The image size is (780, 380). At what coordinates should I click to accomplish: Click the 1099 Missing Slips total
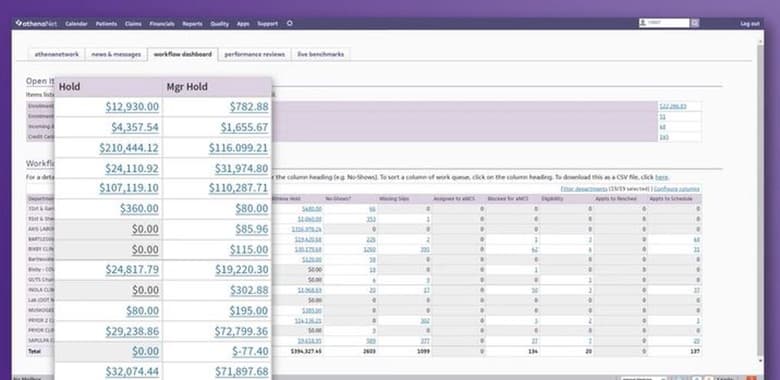423,351
